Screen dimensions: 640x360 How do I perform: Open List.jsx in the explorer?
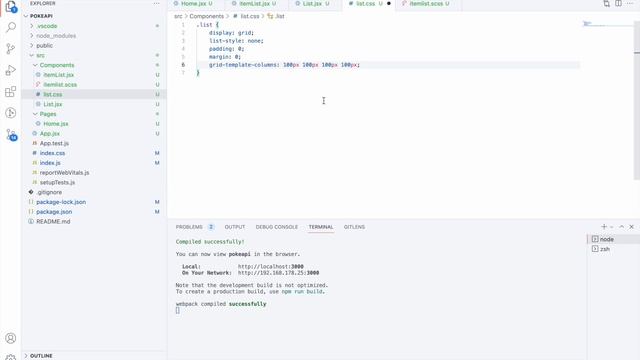coord(53,104)
